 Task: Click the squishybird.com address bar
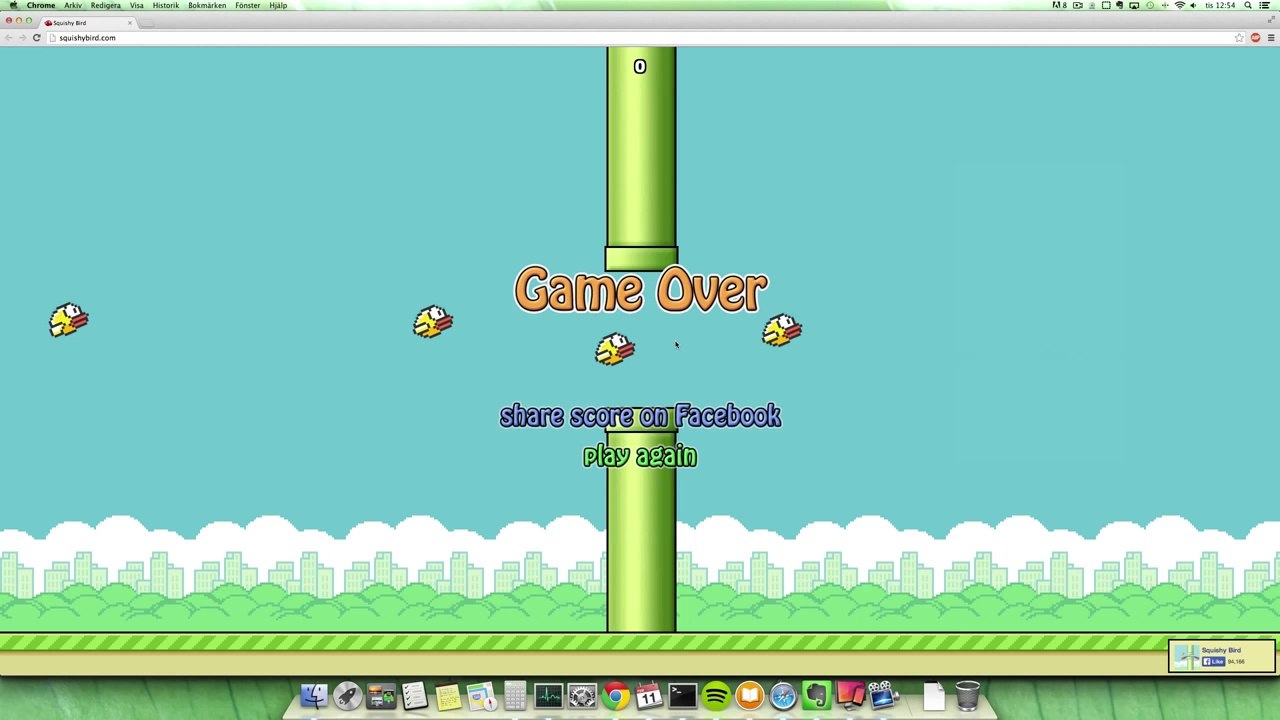(x=640, y=38)
